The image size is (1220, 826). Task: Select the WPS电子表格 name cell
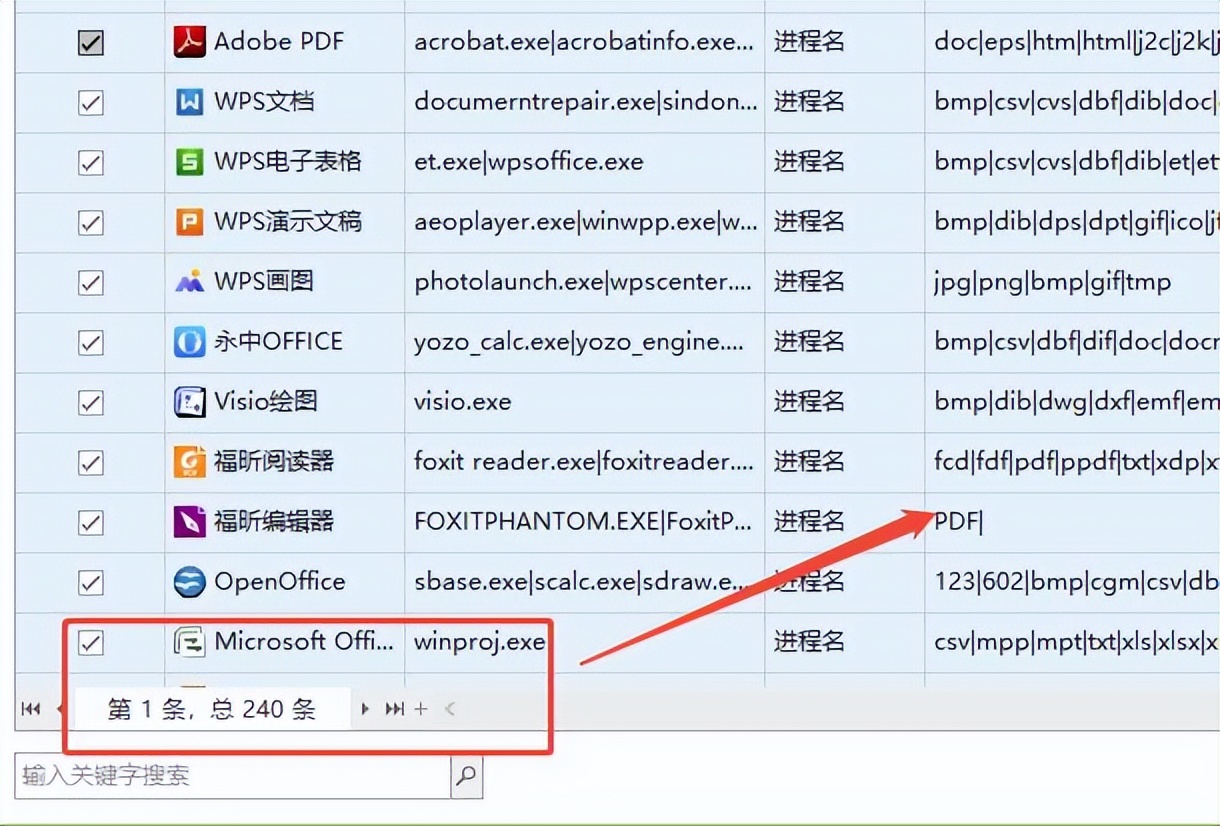click(285, 162)
